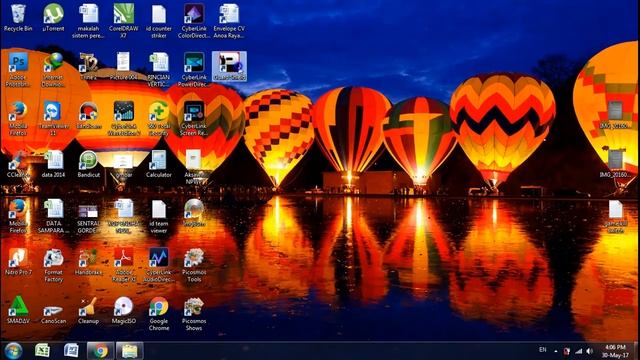This screenshot has width=640, height=360.
Task: Select the disc-shaped shortcut above Picosmos Tools
Action: [194, 213]
